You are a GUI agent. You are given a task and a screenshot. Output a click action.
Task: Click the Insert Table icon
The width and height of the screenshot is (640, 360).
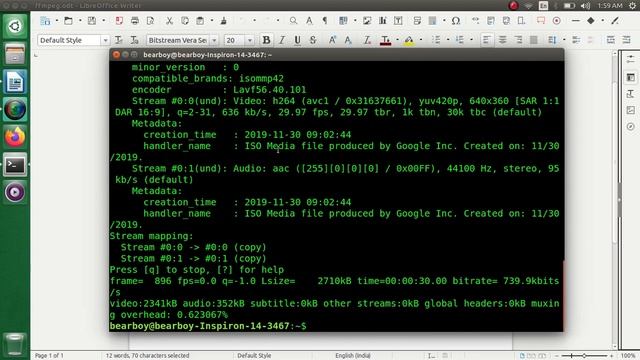[x=344, y=21]
